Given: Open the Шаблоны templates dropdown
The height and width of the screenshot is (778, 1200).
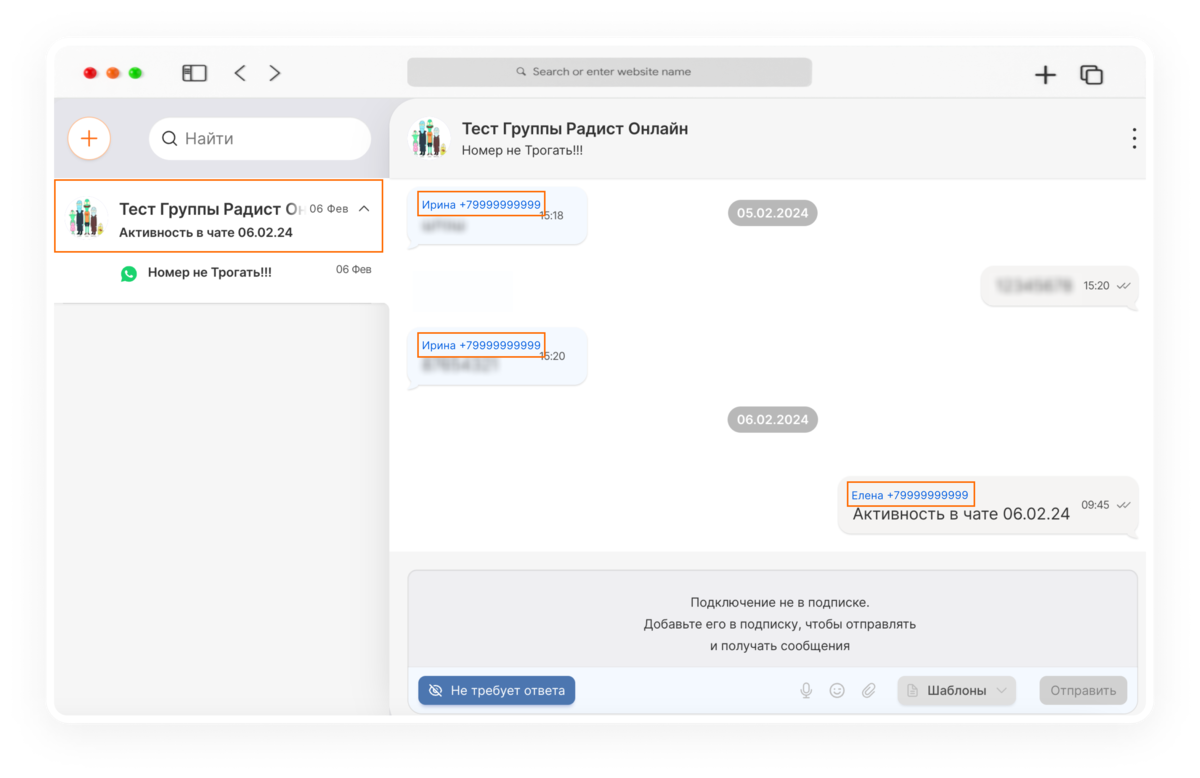Looking at the screenshot, I should pyautogui.click(x=956, y=690).
